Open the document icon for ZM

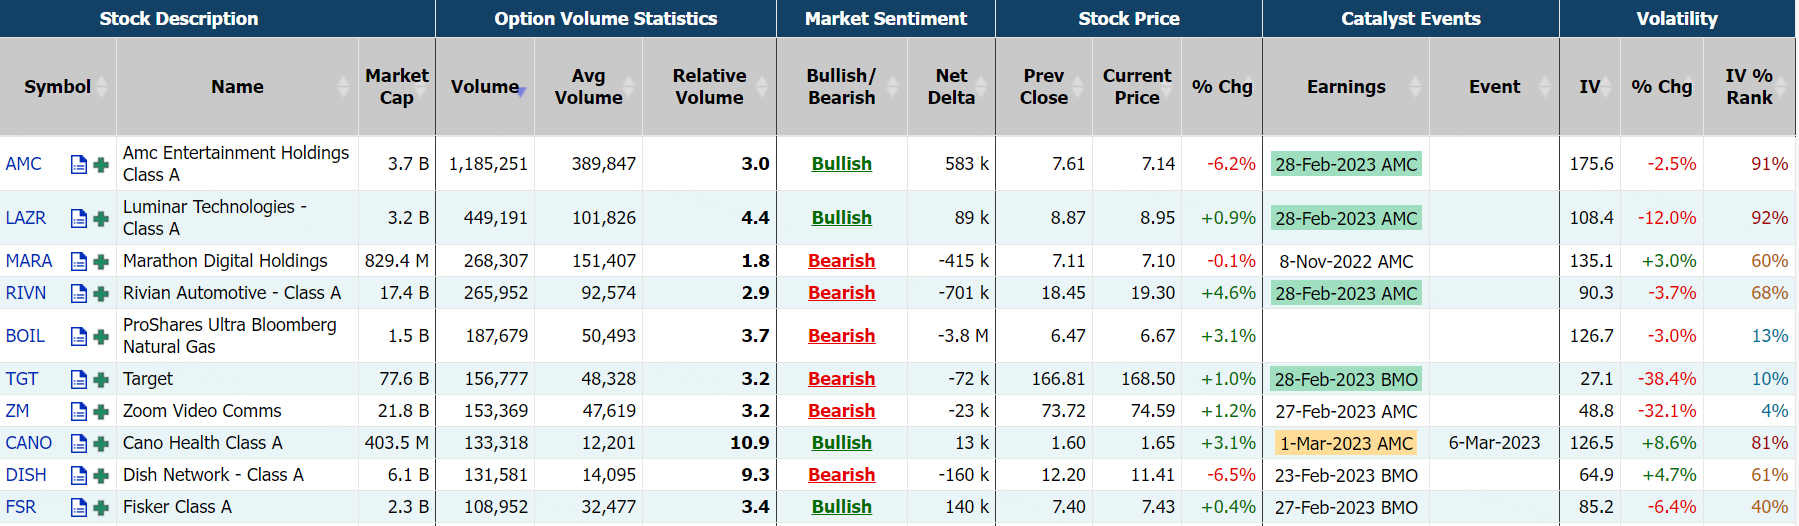pyautogui.click(x=79, y=411)
